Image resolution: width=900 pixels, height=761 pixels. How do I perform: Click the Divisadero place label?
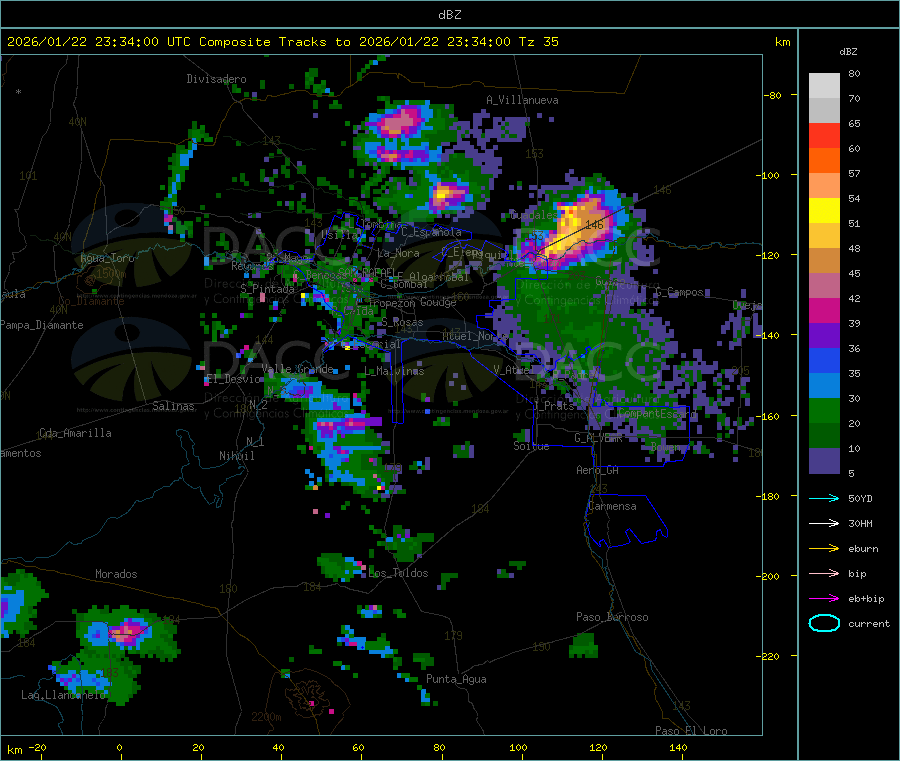216,79
